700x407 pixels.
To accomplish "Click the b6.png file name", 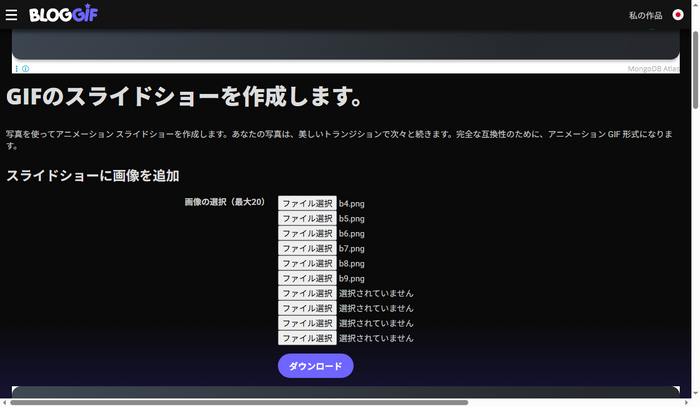I will (351, 233).
